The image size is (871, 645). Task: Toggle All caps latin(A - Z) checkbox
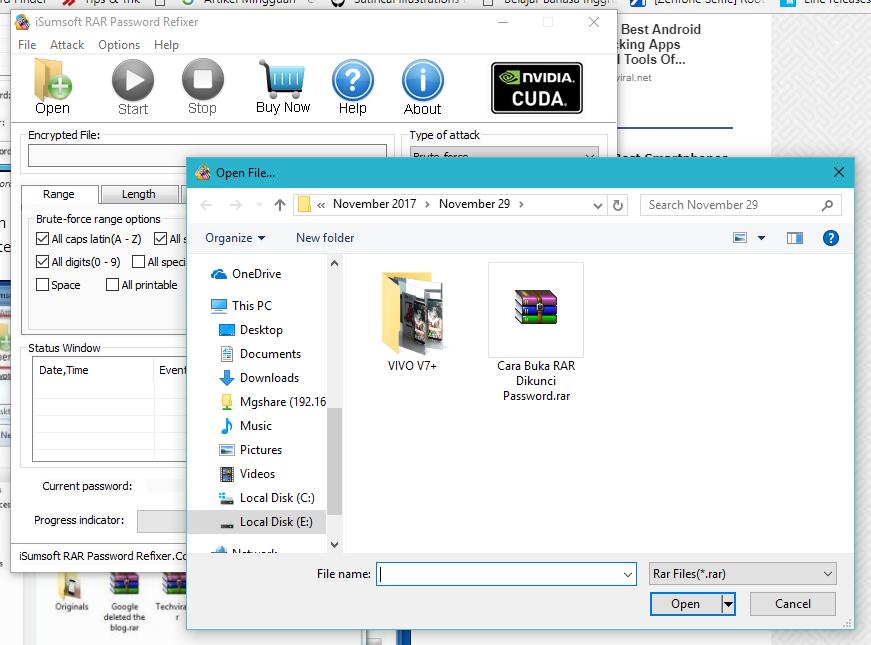click(42, 239)
